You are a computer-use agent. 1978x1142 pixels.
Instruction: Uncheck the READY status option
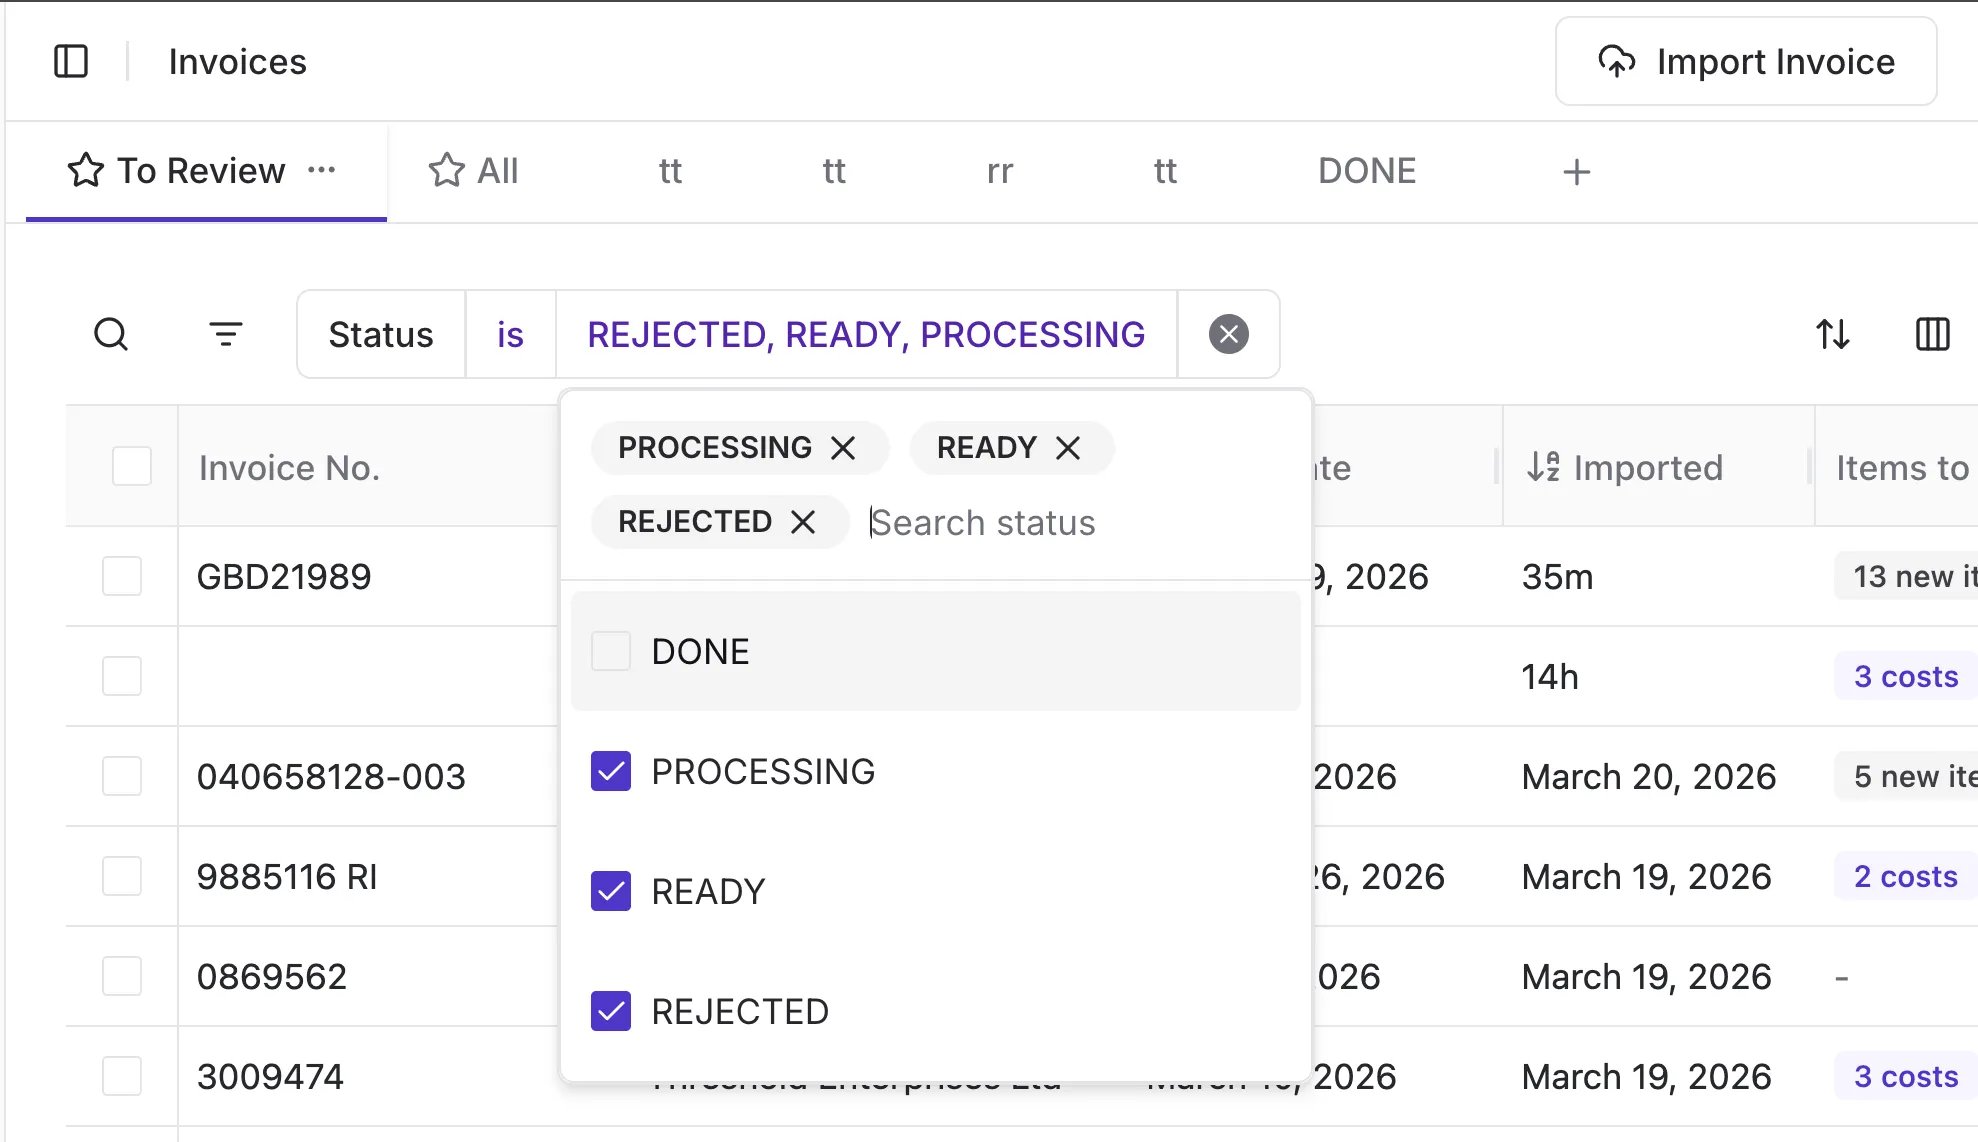(x=611, y=891)
